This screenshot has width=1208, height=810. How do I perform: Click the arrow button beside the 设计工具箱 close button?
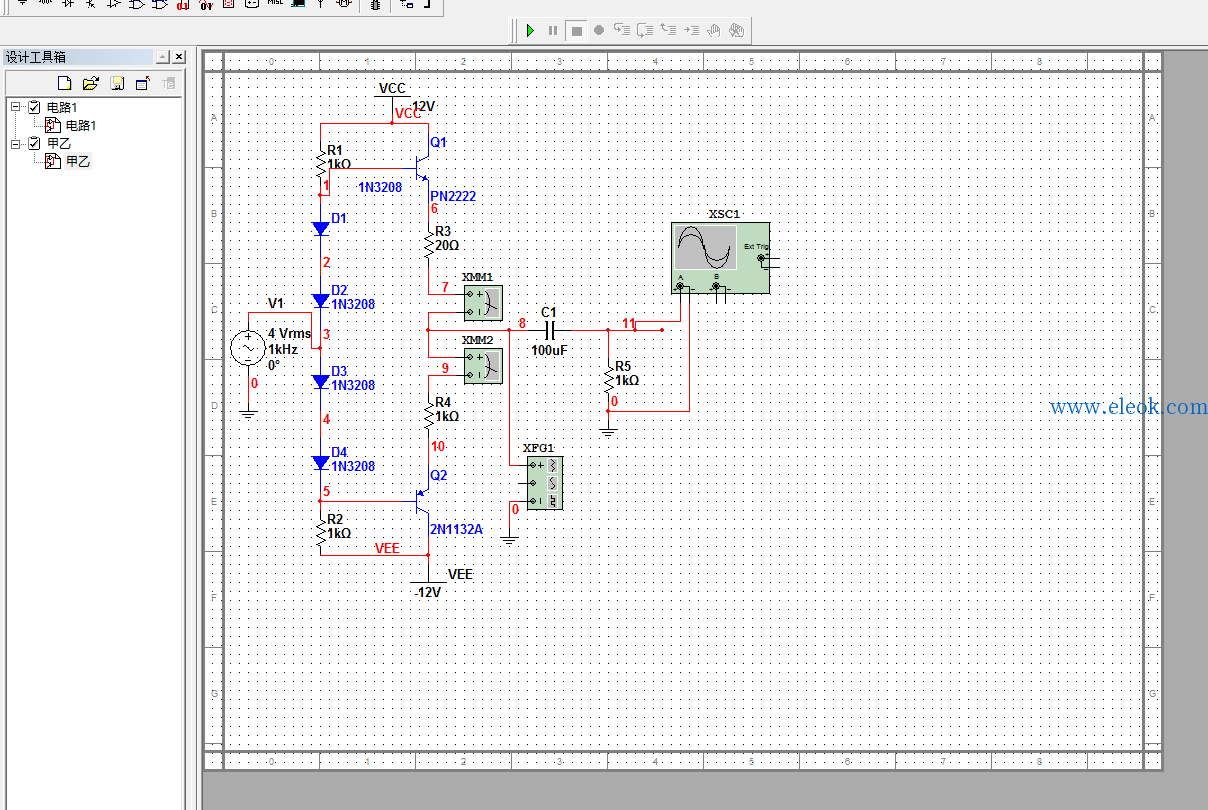(163, 57)
